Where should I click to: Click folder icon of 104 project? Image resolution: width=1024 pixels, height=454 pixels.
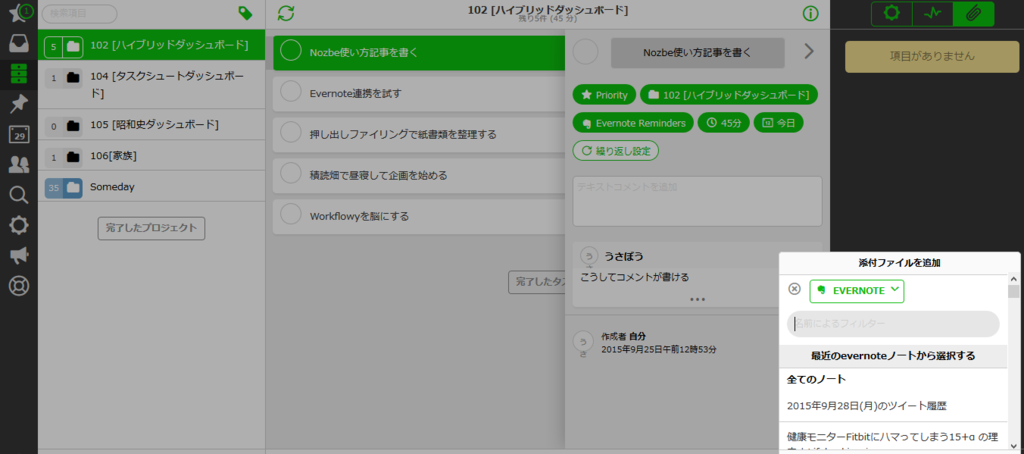73,78
